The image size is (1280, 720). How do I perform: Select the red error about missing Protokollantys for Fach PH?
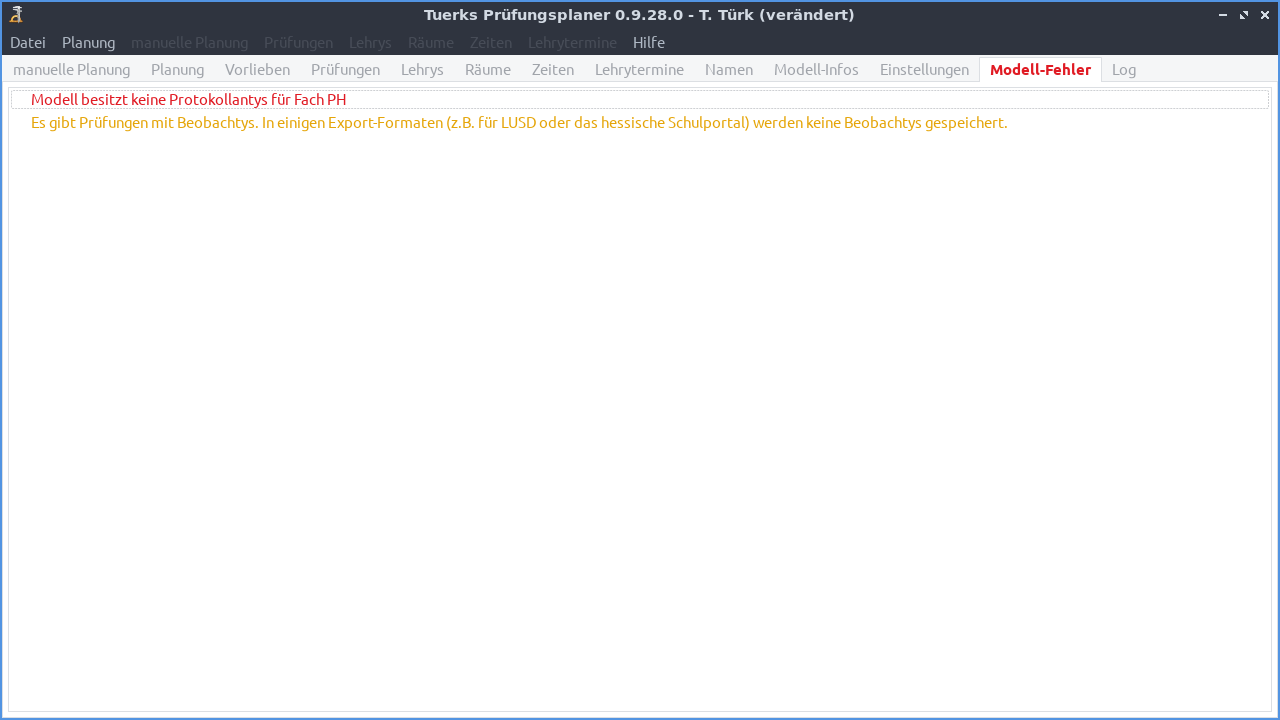click(x=188, y=99)
